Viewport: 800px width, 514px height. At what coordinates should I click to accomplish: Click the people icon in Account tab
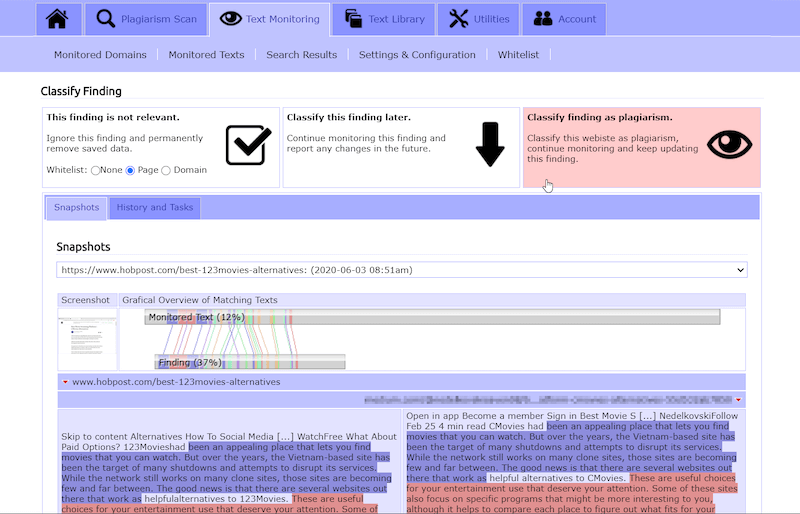pos(543,19)
